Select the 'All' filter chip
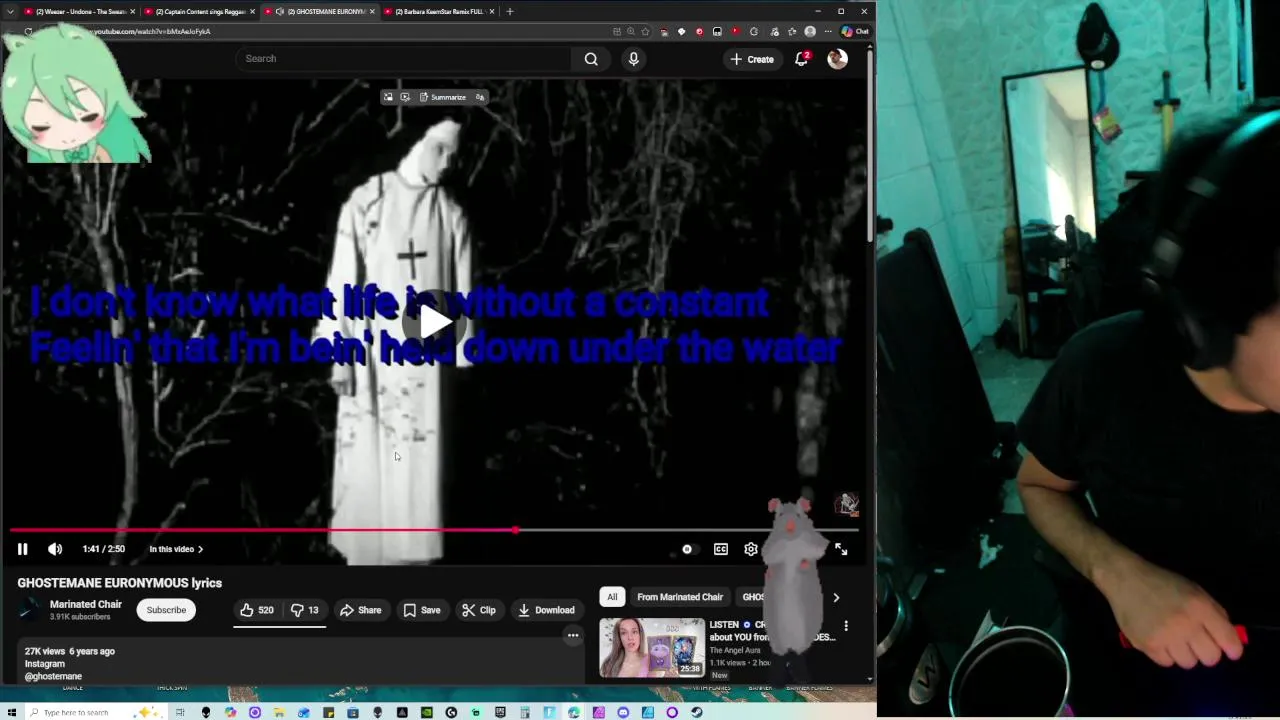 [x=612, y=597]
